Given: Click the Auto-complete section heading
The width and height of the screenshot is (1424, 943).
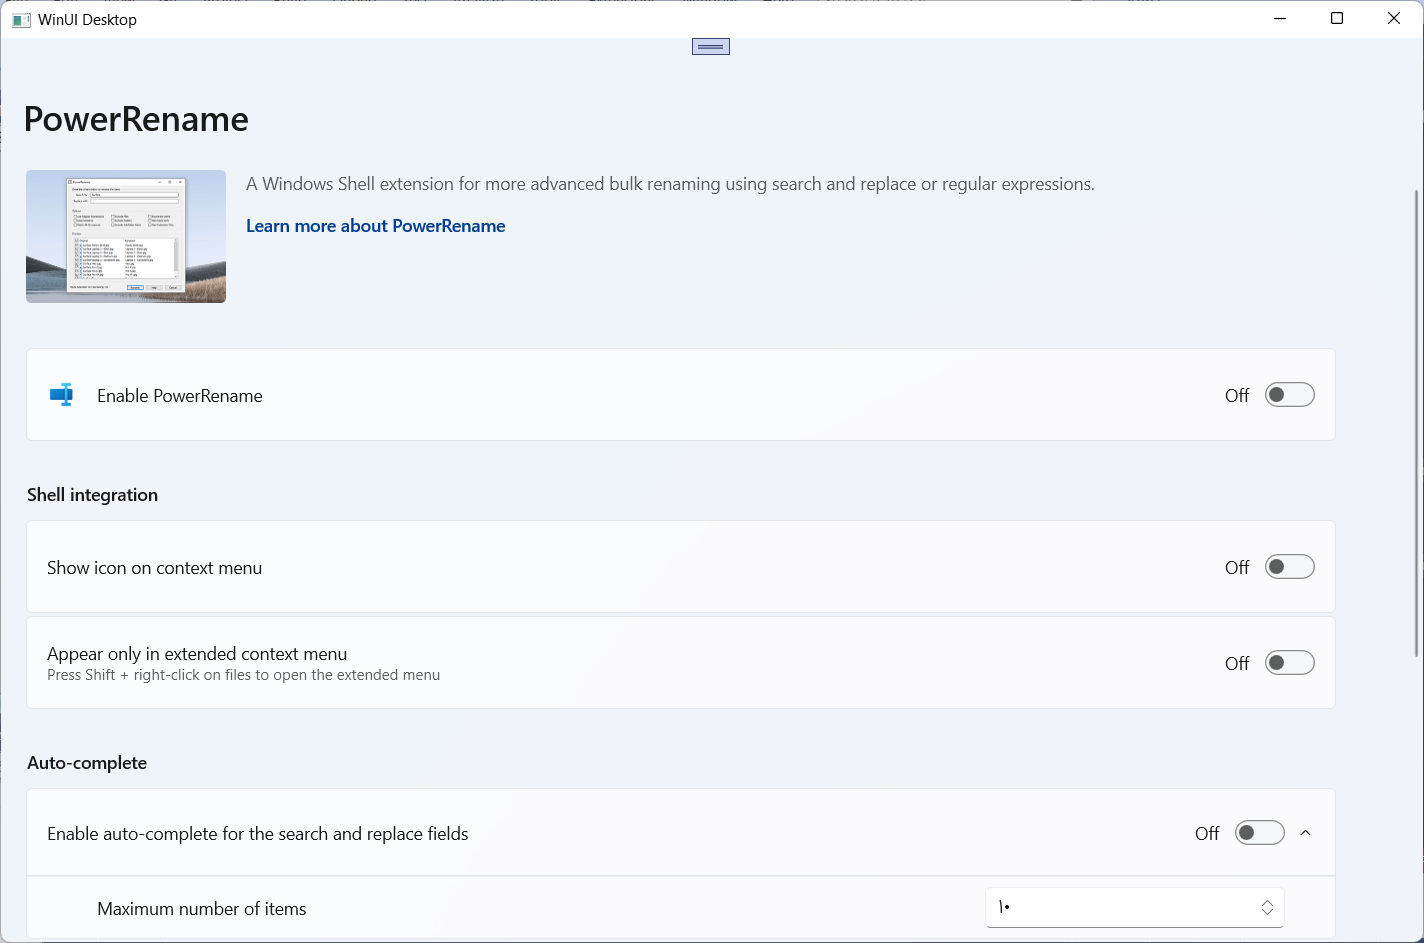Looking at the screenshot, I should pyautogui.click(x=87, y=763).
